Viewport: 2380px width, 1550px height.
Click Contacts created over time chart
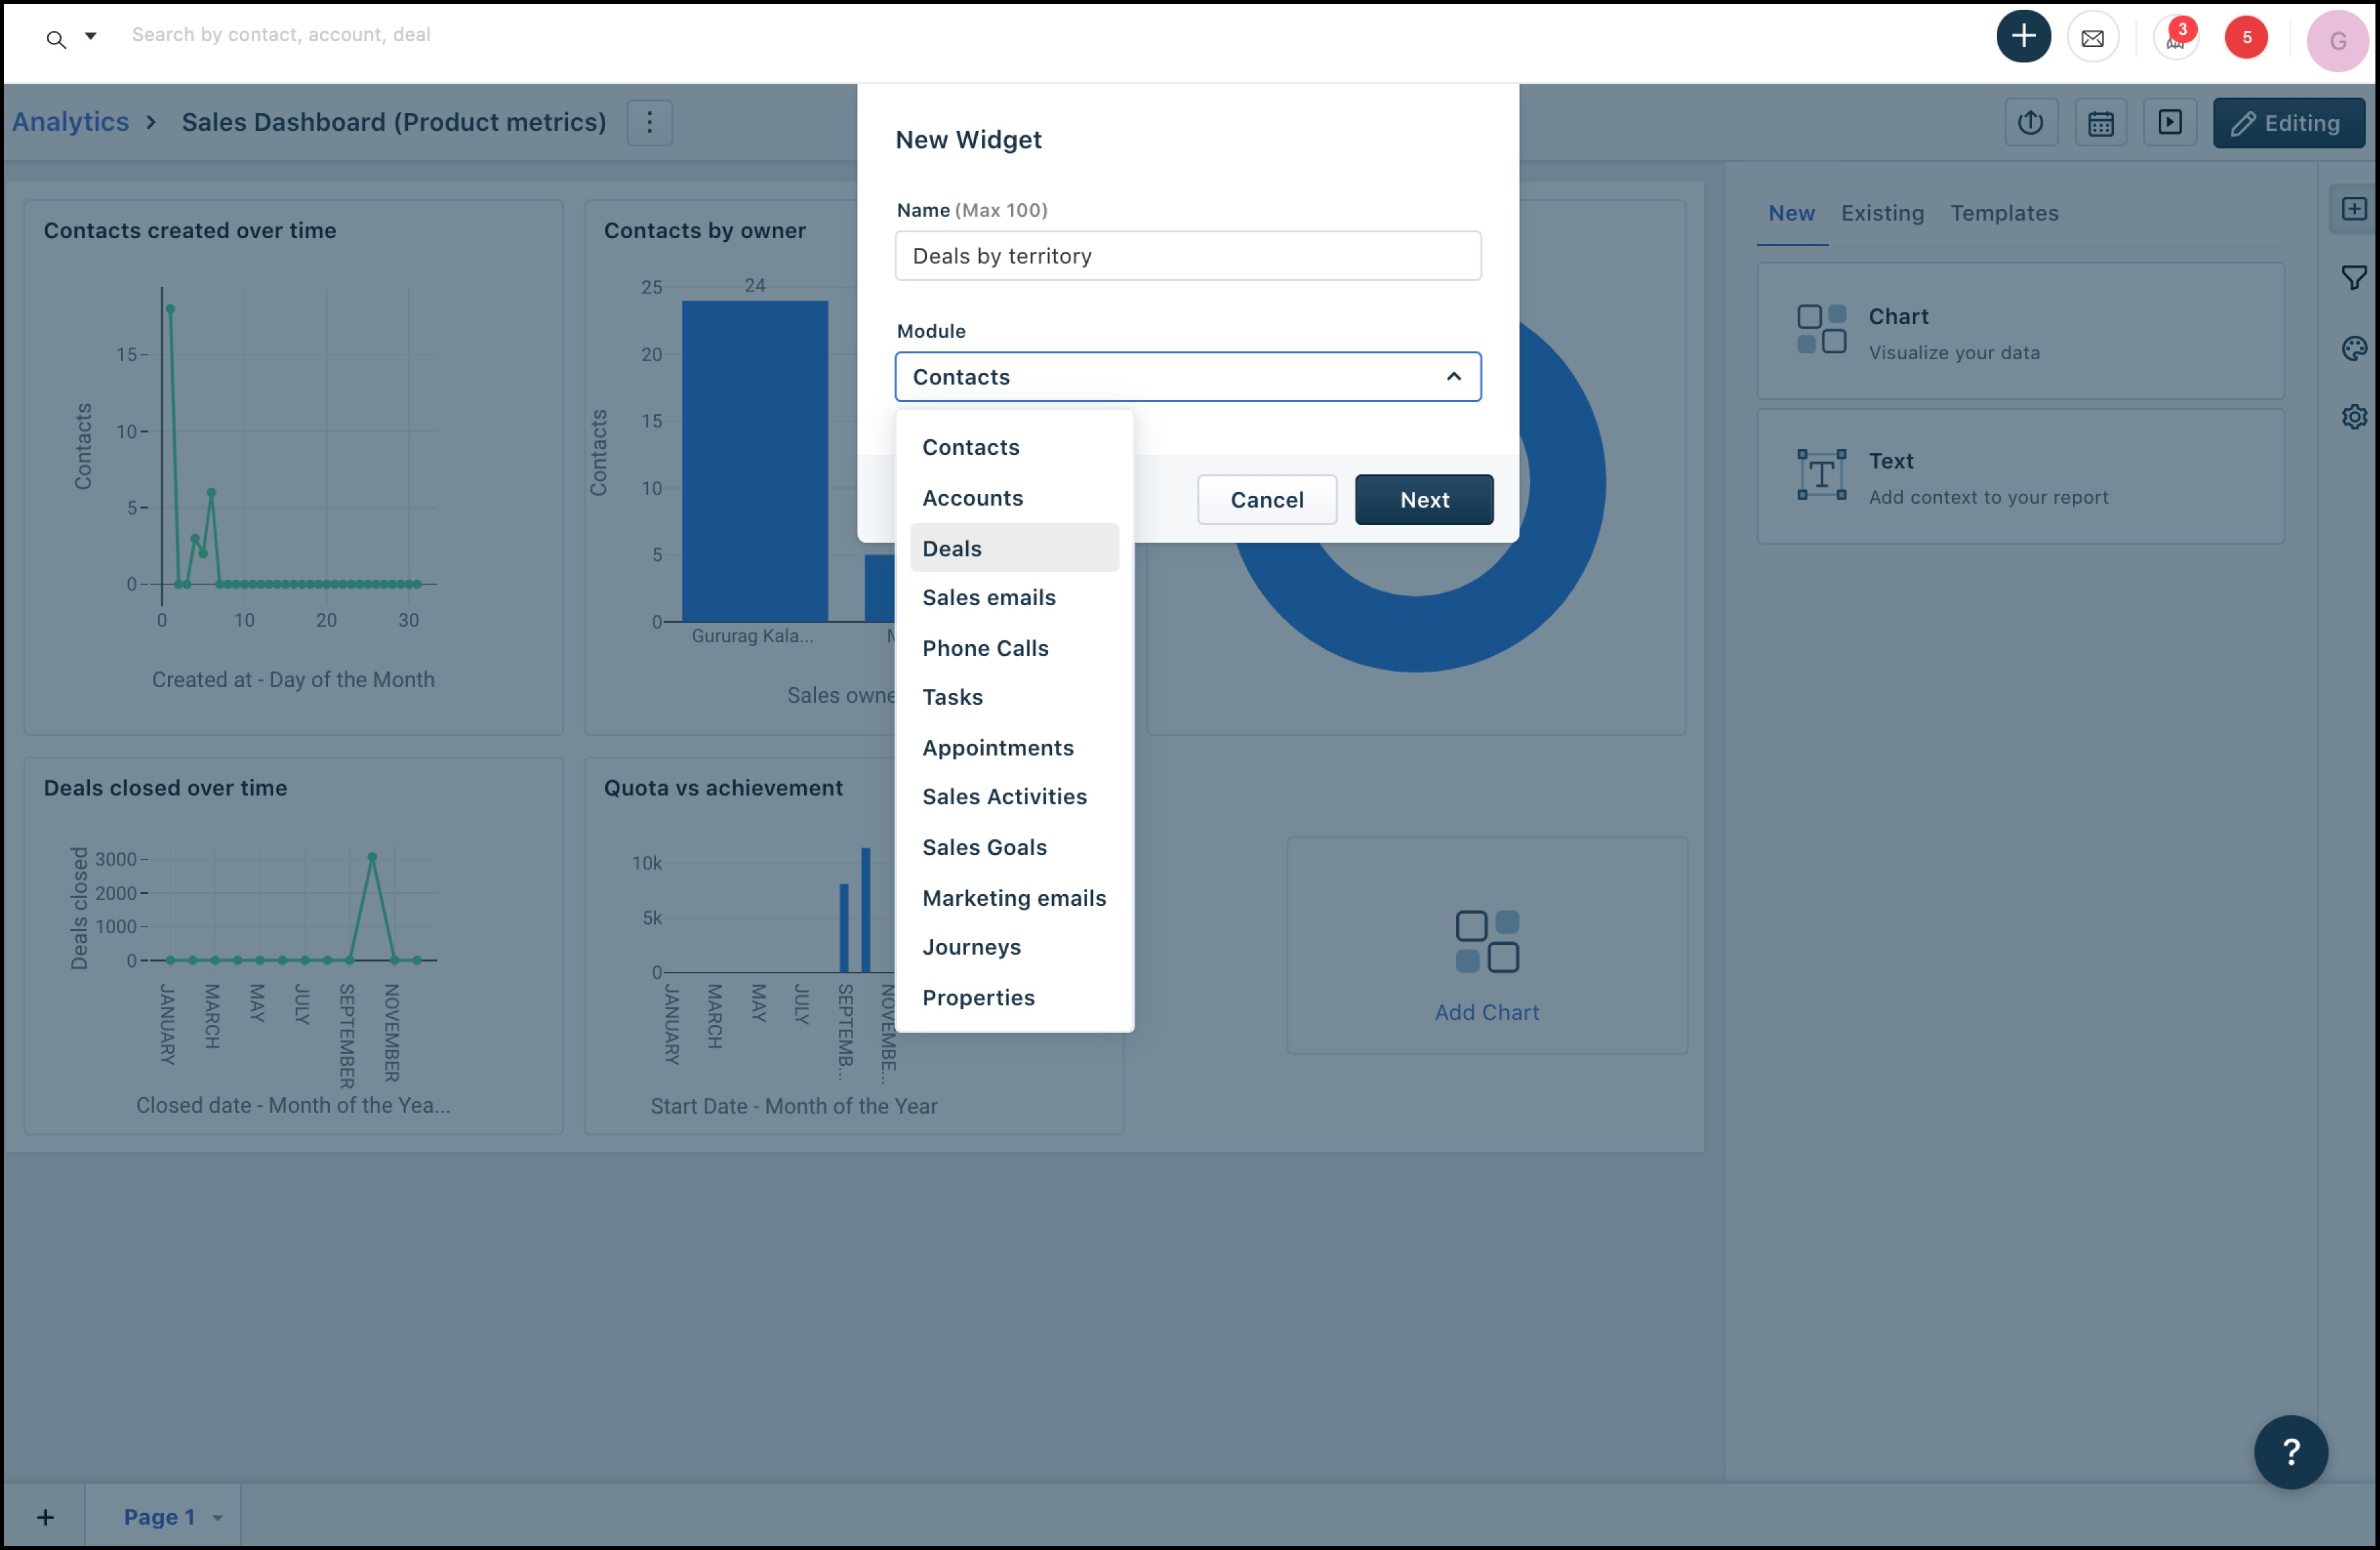tap(293, 467)
